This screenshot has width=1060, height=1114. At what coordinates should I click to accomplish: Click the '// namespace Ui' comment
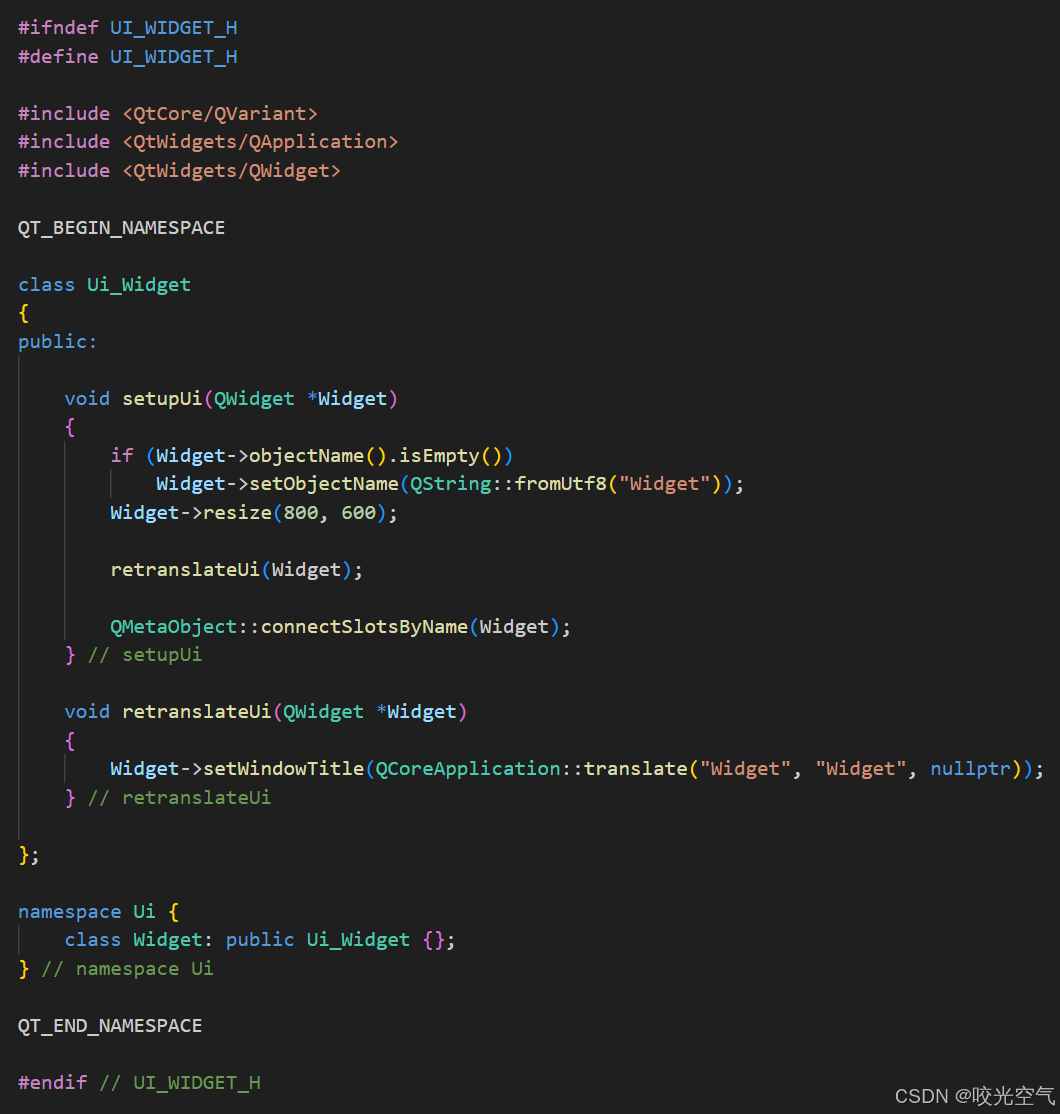[128, 969]
